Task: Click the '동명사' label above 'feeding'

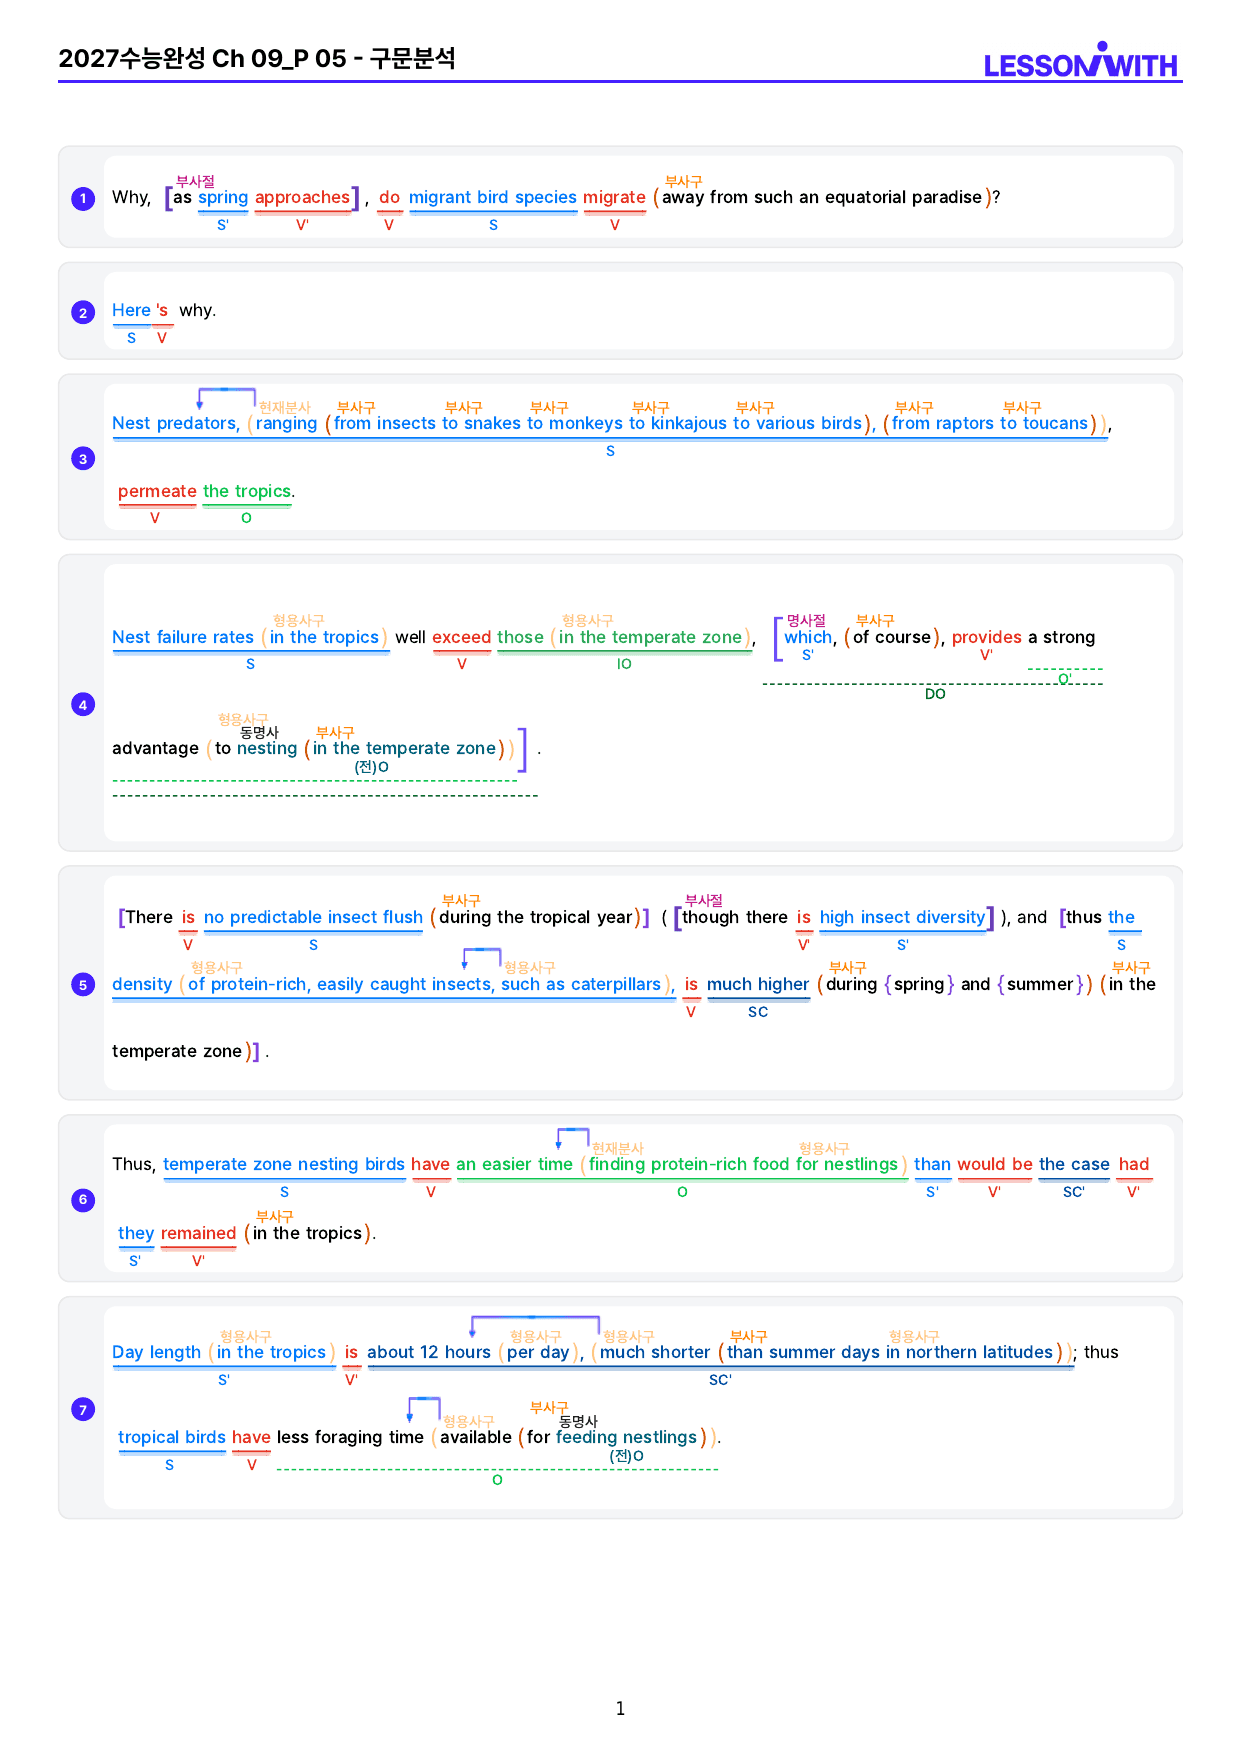Action: (578, 1421)
